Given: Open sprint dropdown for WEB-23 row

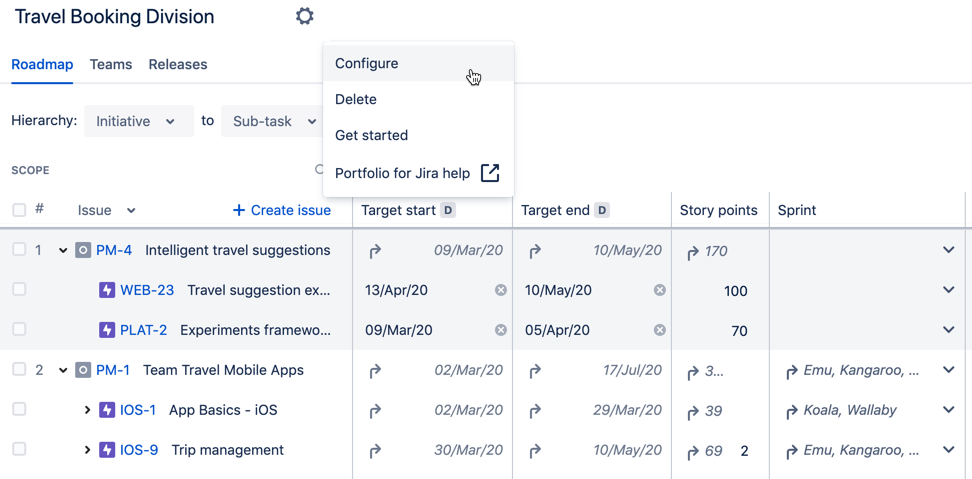Looking at the screenshot, I should coord(948,289).
